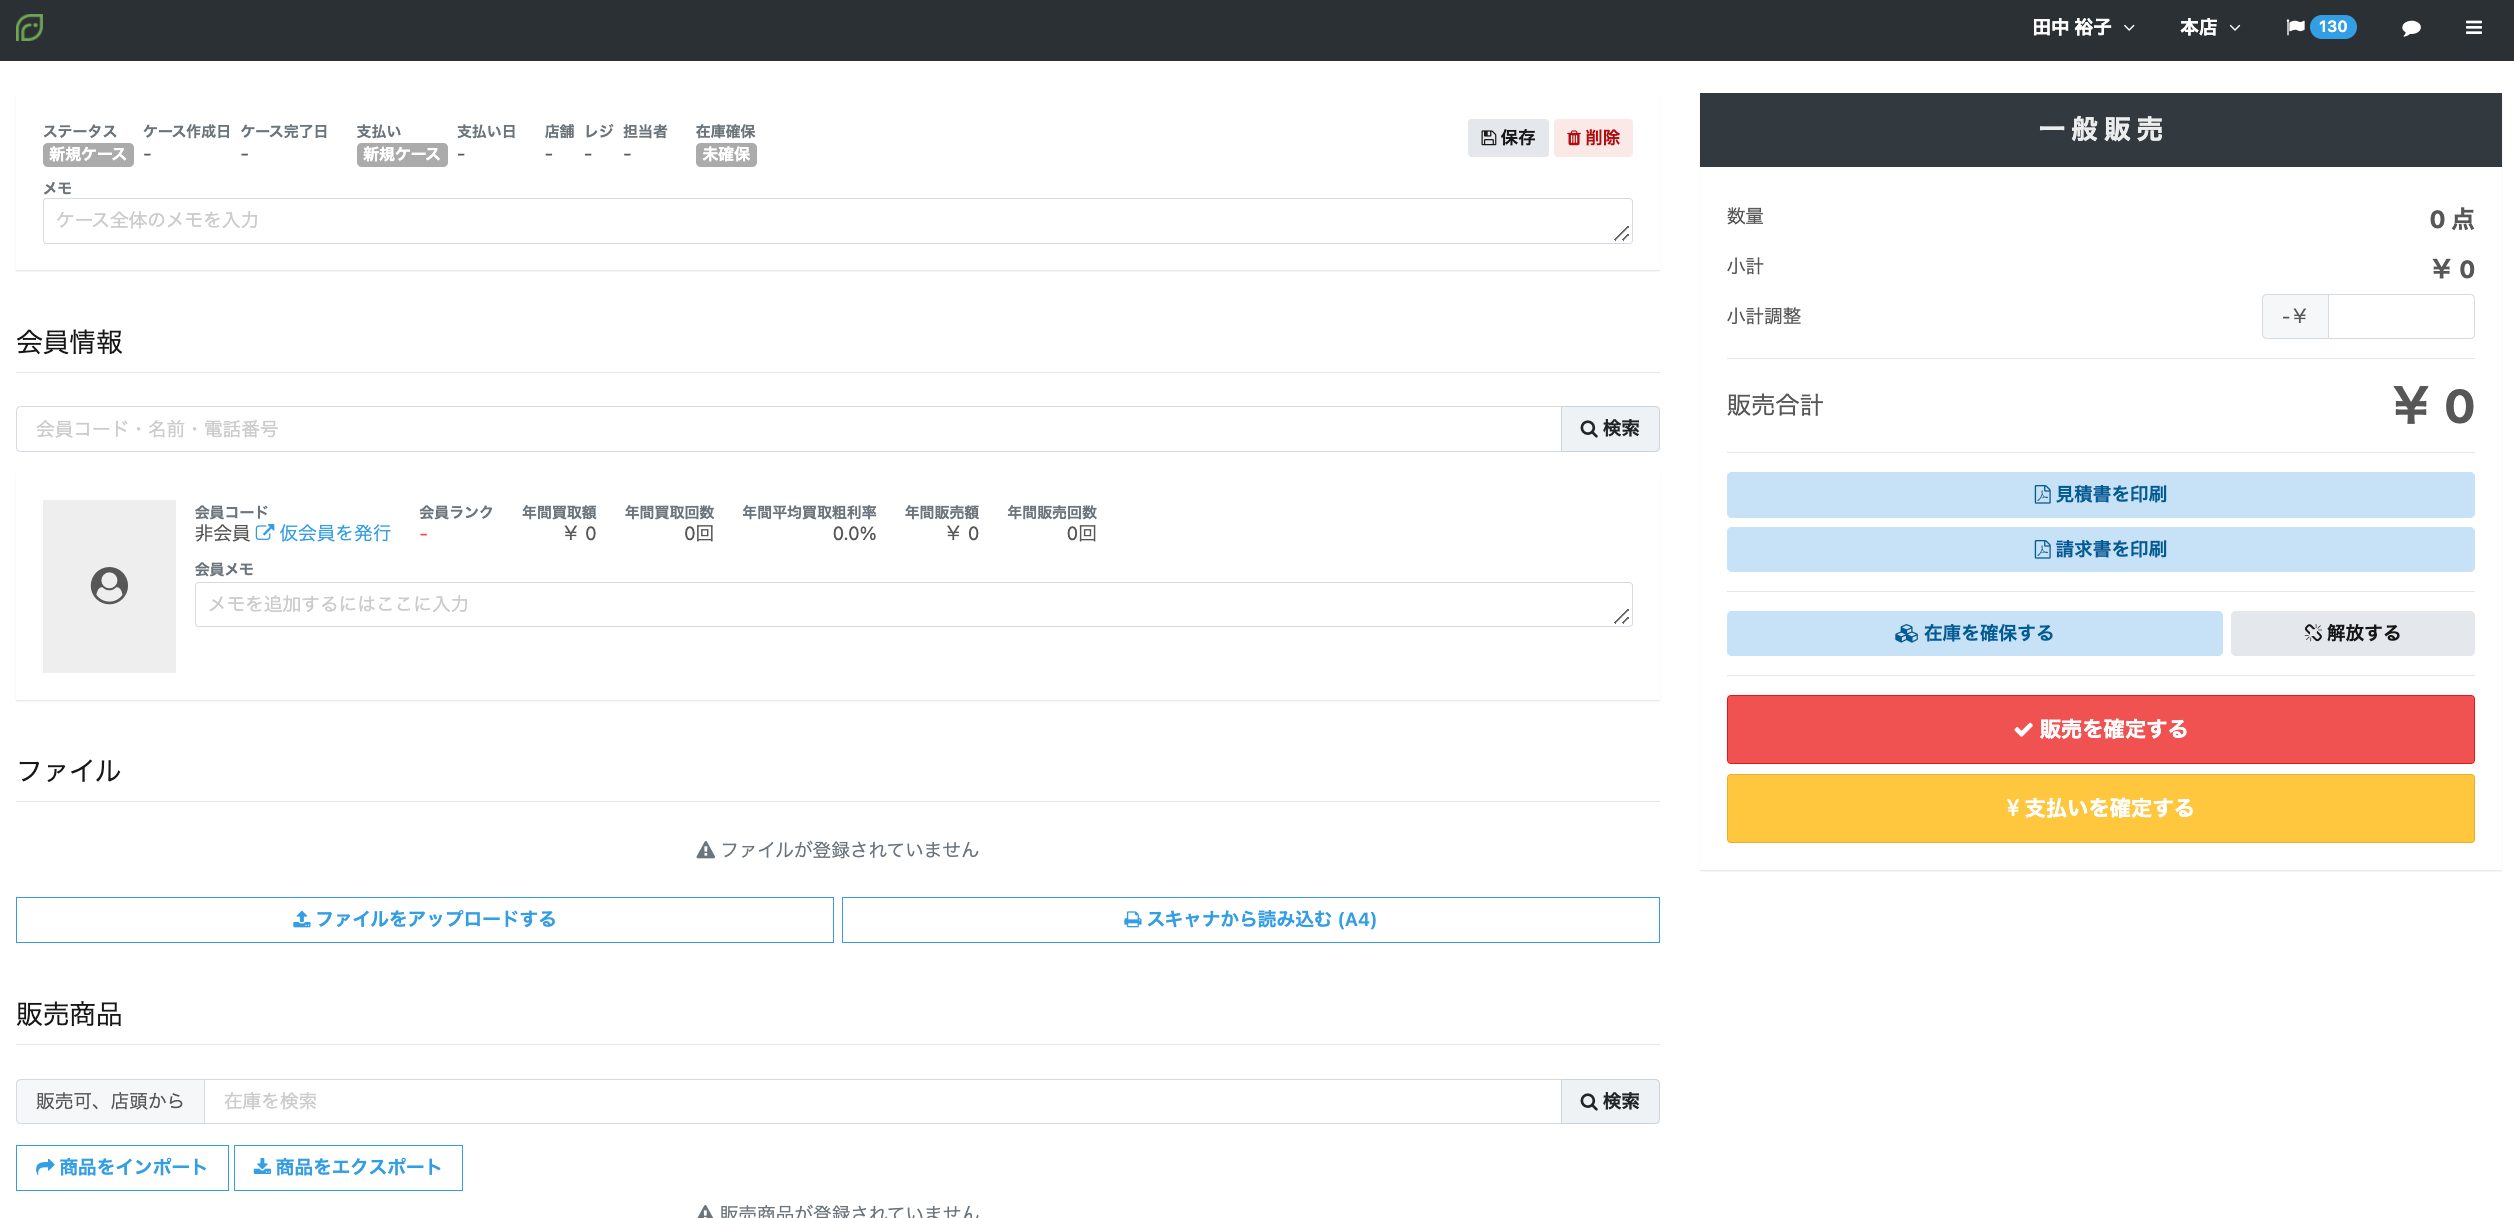Viewport: 2514px width, 1218px height.
Task: Click ファイルをアップロードする upload button
Action: click(x=424, y=920)
